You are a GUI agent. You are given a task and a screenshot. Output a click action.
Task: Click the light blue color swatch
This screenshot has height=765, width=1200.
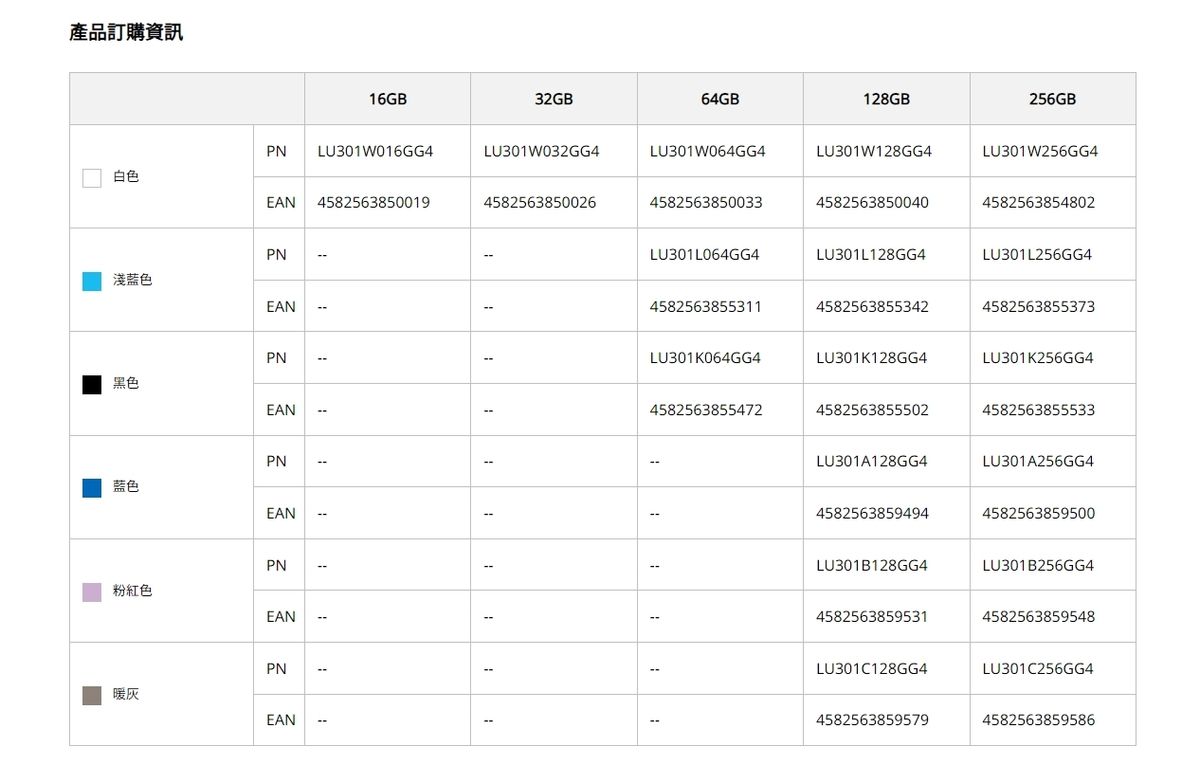point(92,281)
